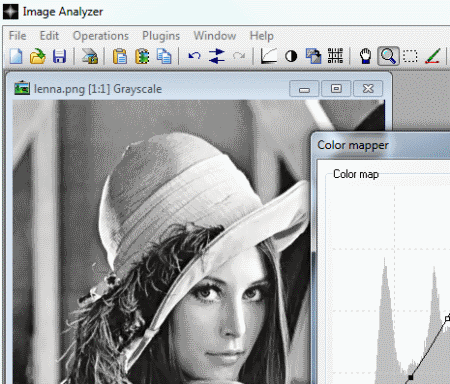Select the line profile drawing tool

point(433,56)
